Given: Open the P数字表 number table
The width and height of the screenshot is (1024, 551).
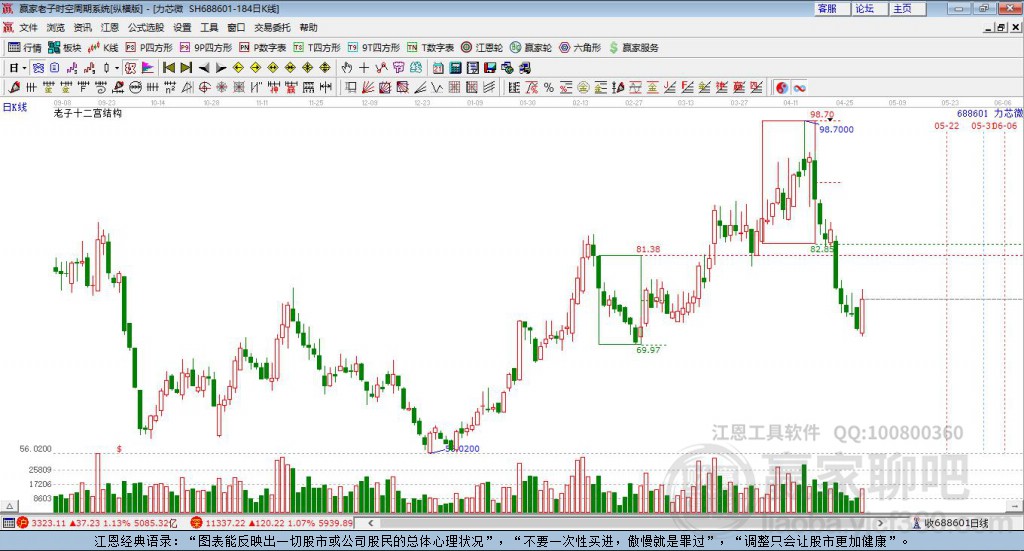Looking at the screenshot, I should 263,48.
